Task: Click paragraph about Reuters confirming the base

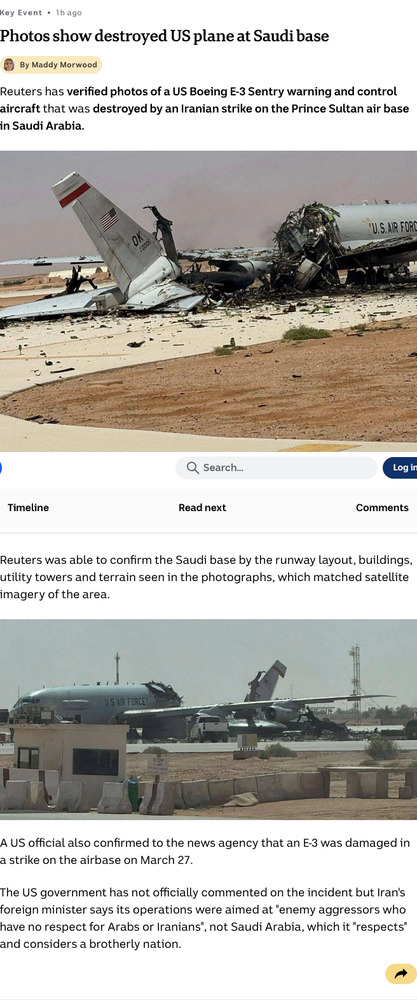Action: click(207, 578)
